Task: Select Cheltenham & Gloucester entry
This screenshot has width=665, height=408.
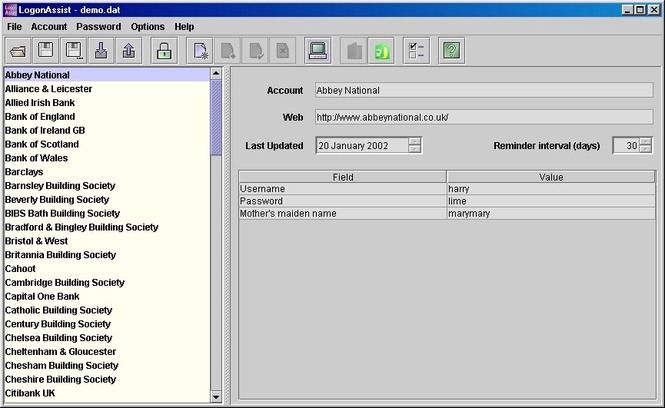Action: tap(107, 352)
